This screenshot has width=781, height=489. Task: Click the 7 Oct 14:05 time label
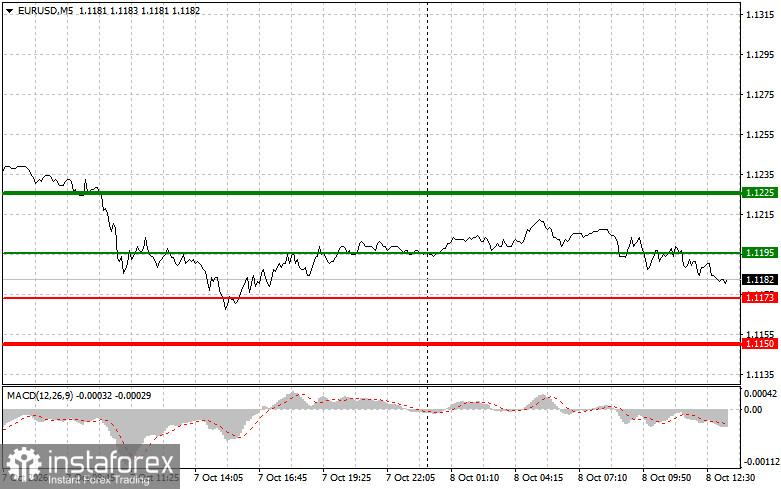point(218,478)
